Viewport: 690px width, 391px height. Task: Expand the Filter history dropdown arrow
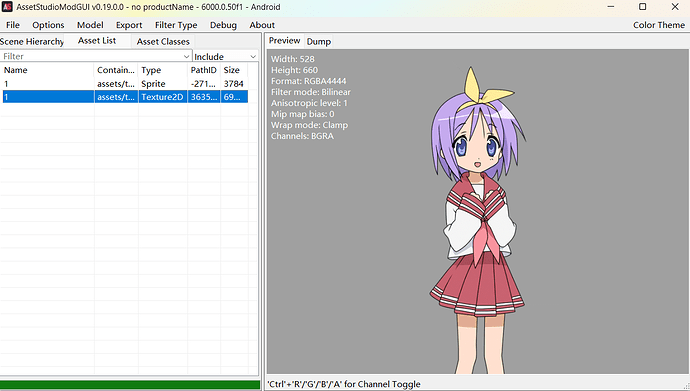[x=187, y=56]
